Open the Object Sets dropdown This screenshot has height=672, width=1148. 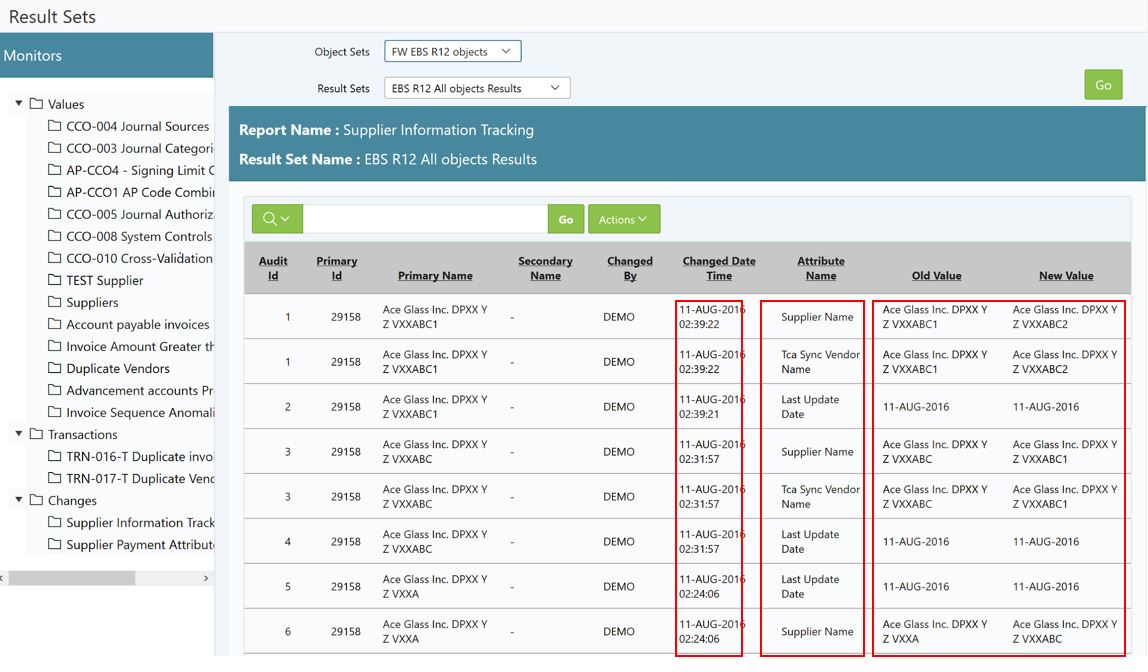pyautogui.click(x=452, y=50)
